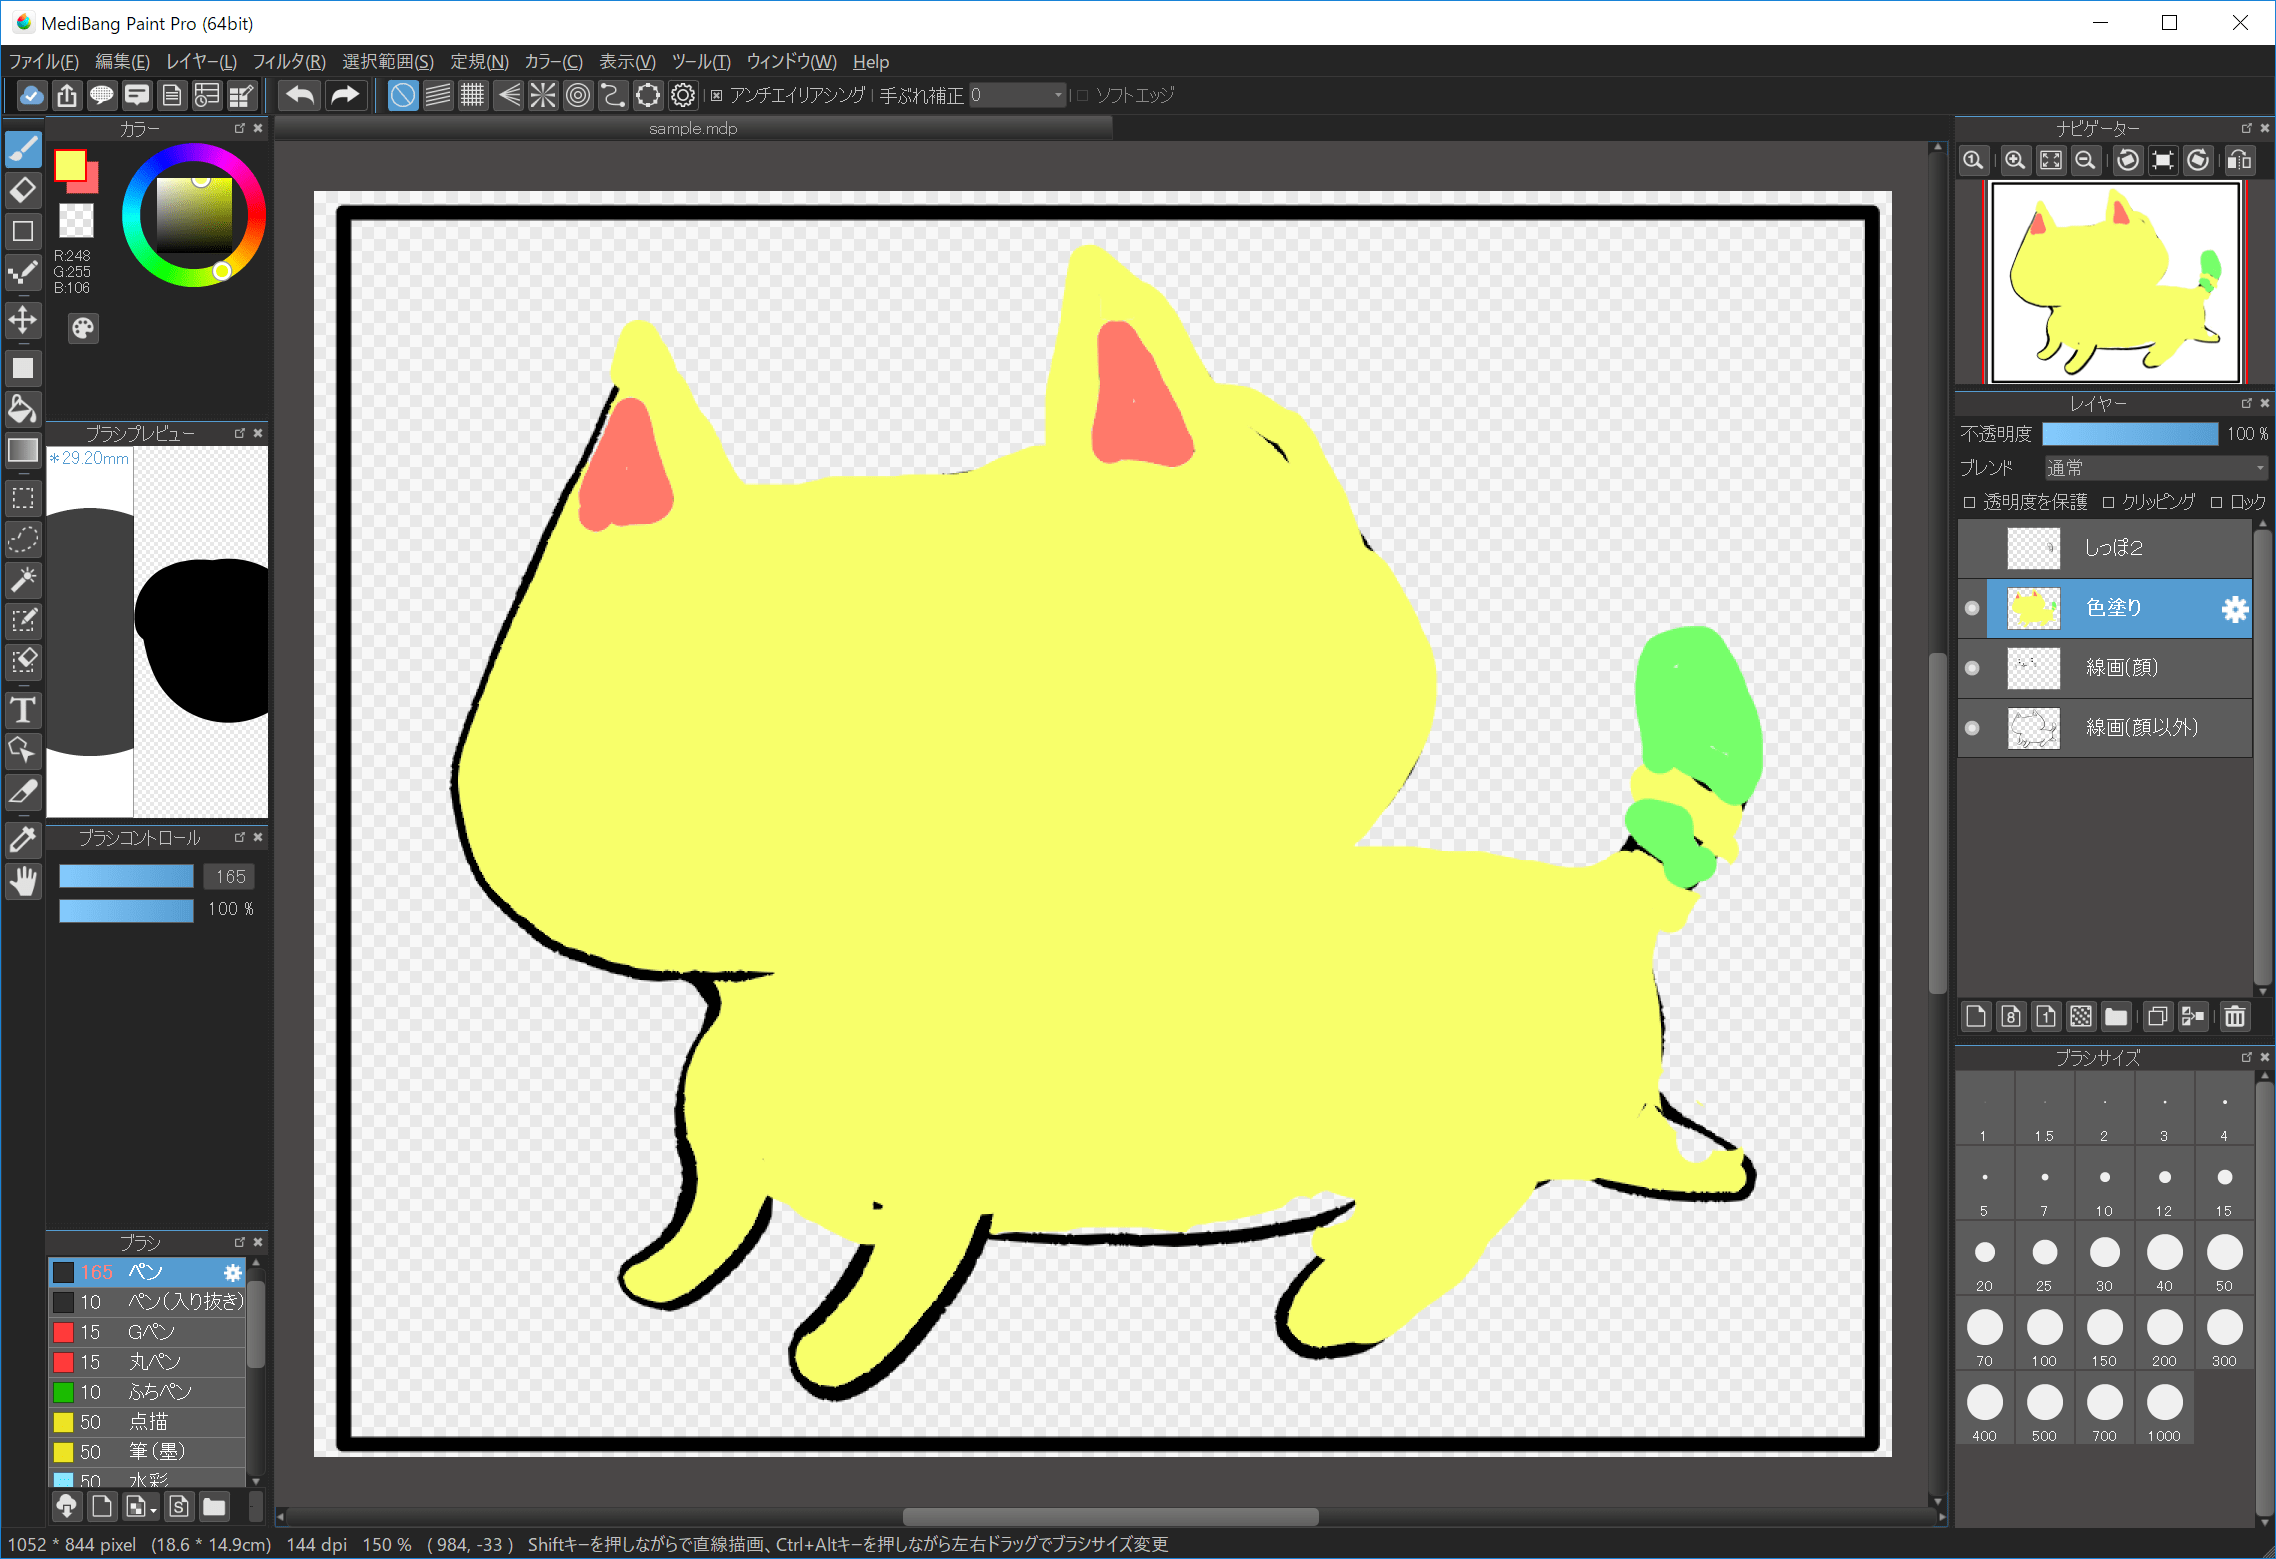Viewport: 2276px width, 1559px height.
Task: Select the Magic Wand selection tool
Action: pyautogui.click(x=23, y=580)
